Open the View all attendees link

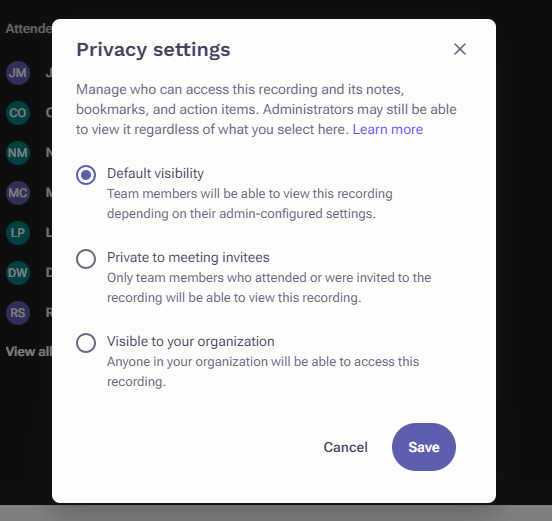[x=29, y=352]
